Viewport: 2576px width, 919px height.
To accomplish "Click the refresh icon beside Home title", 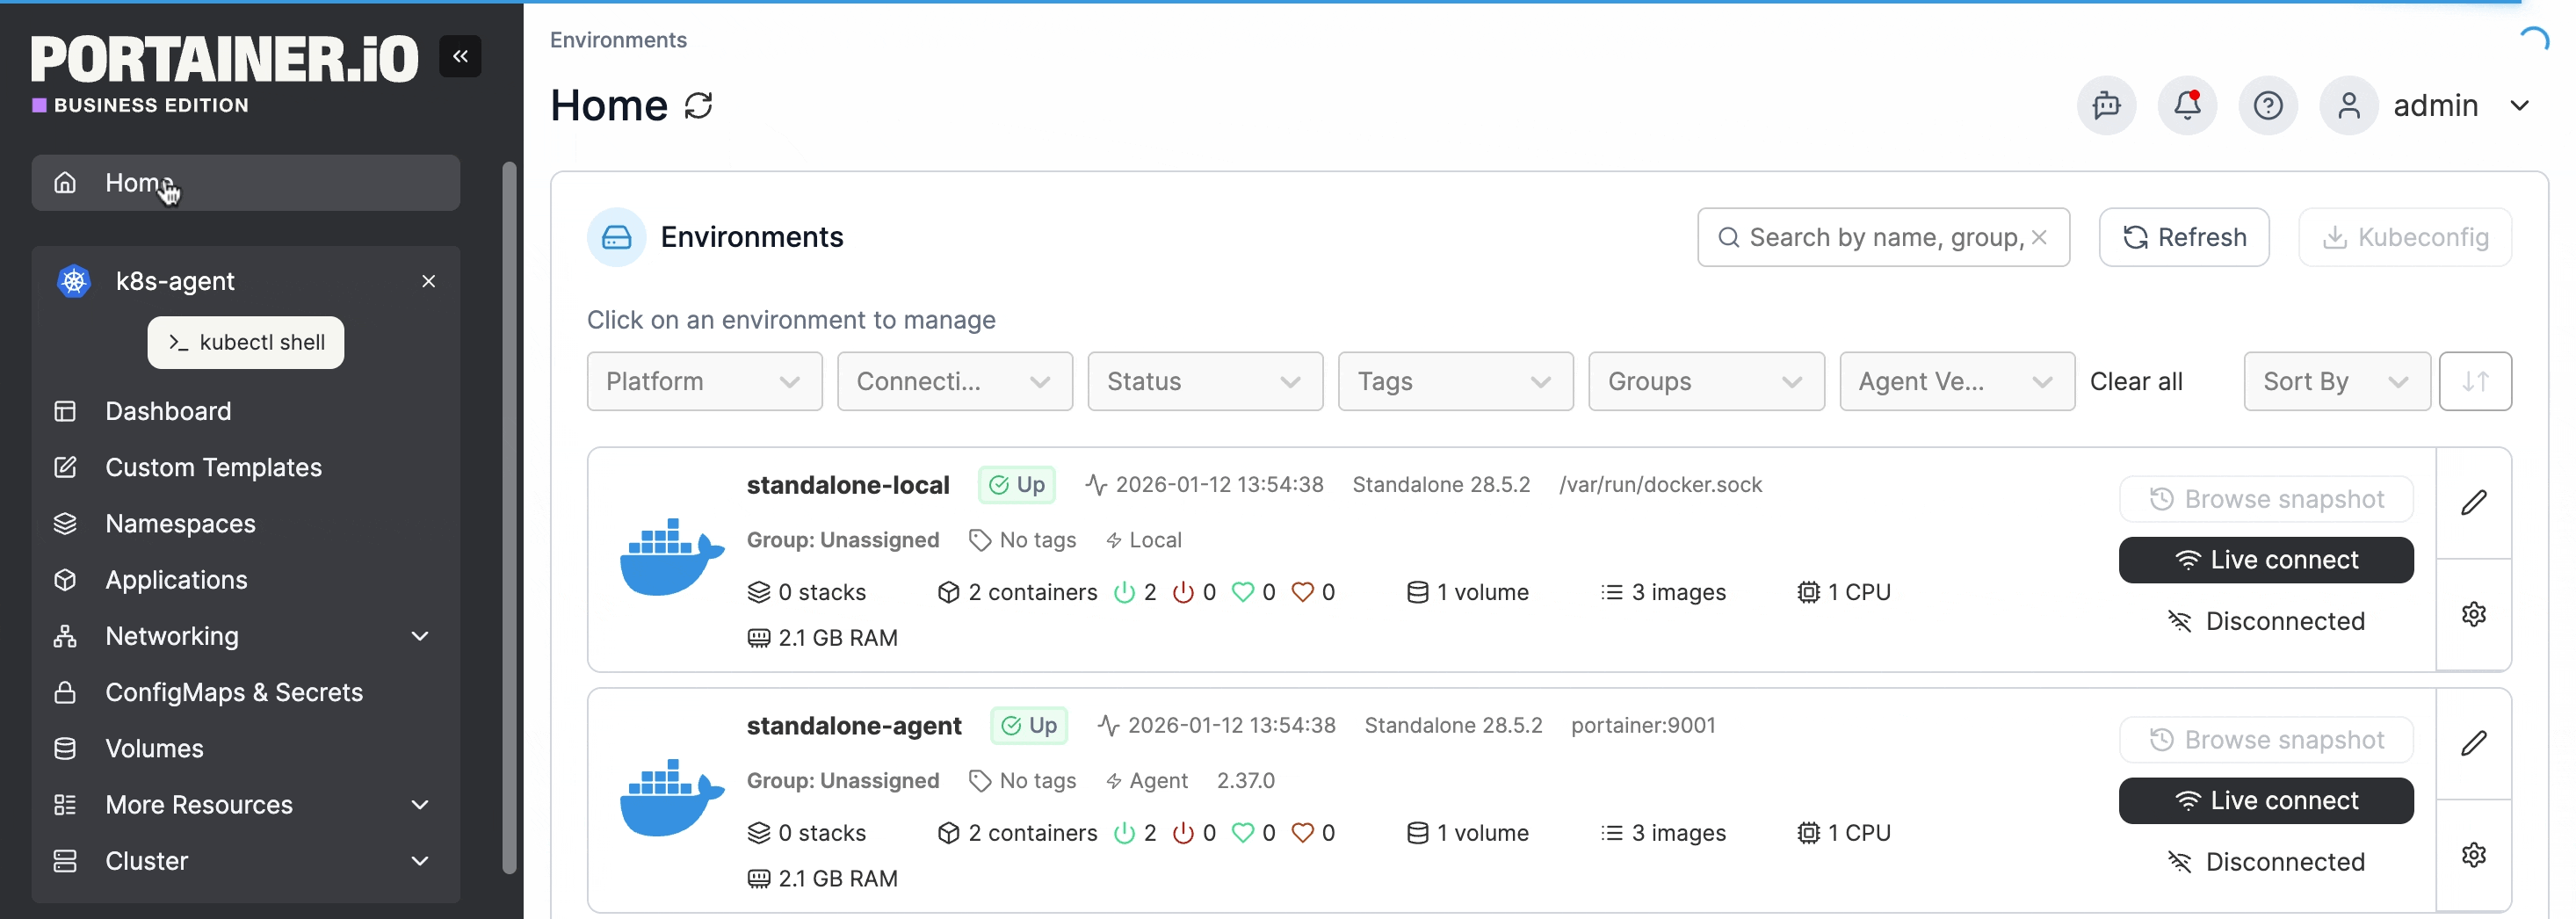I will point(698,106).
